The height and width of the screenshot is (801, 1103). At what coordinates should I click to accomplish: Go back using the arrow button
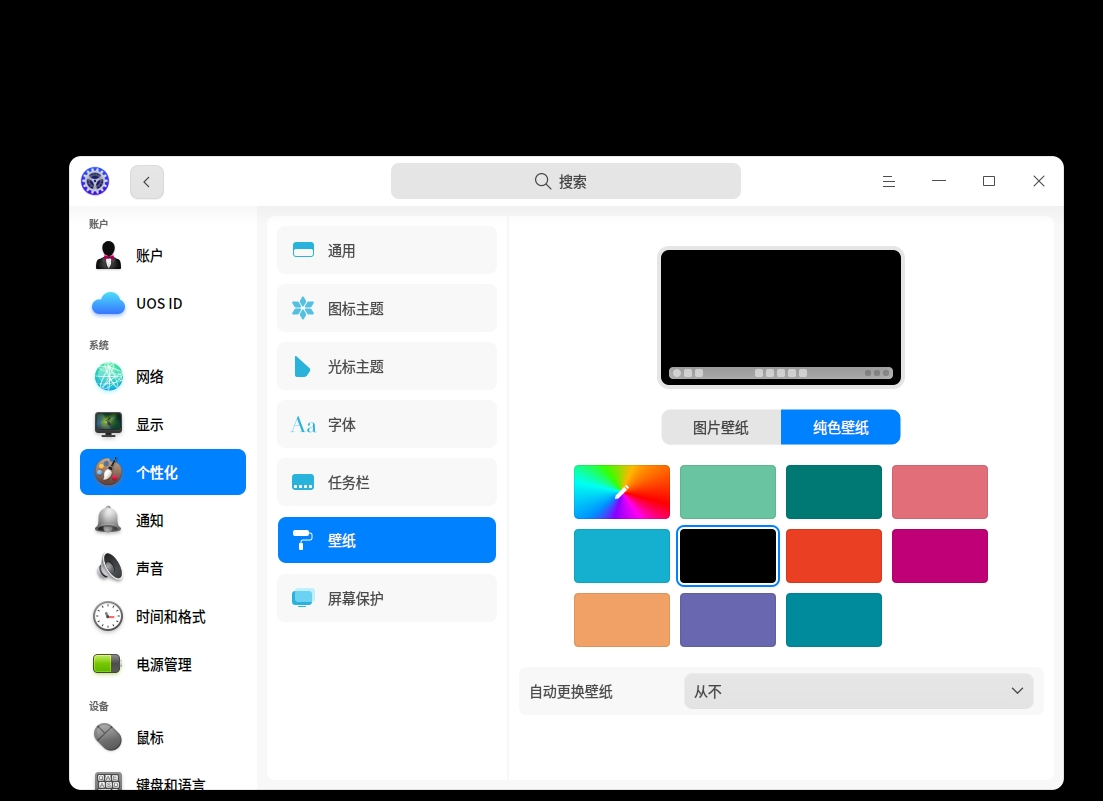click(x=147, y=182)
